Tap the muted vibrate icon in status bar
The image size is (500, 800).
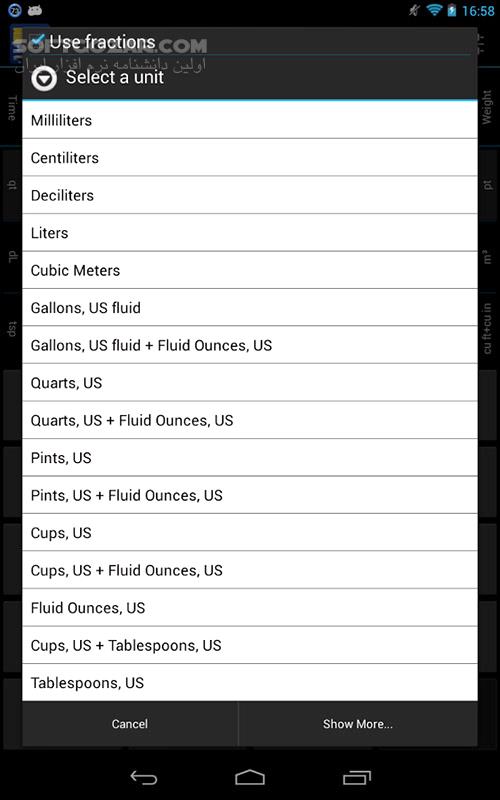[x=414, y=10]
